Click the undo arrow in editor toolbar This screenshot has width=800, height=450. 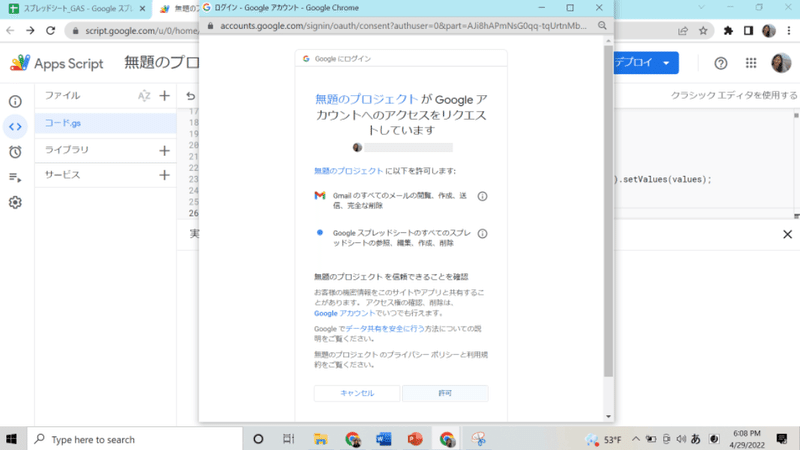pos(190,96)
